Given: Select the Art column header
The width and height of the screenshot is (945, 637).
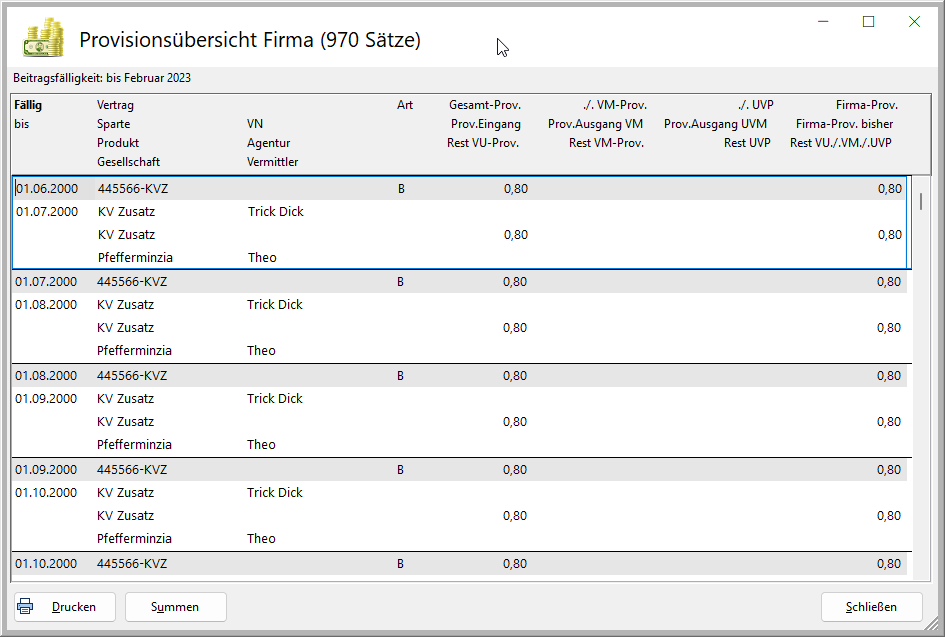Looking at the screenshot, I should coord(405,105).
